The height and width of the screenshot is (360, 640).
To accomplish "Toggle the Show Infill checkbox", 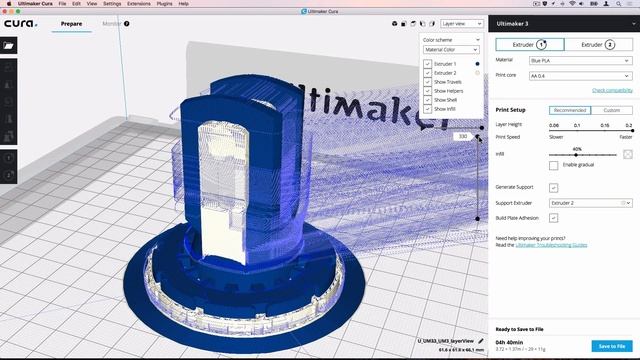I will tap(427, 109).
